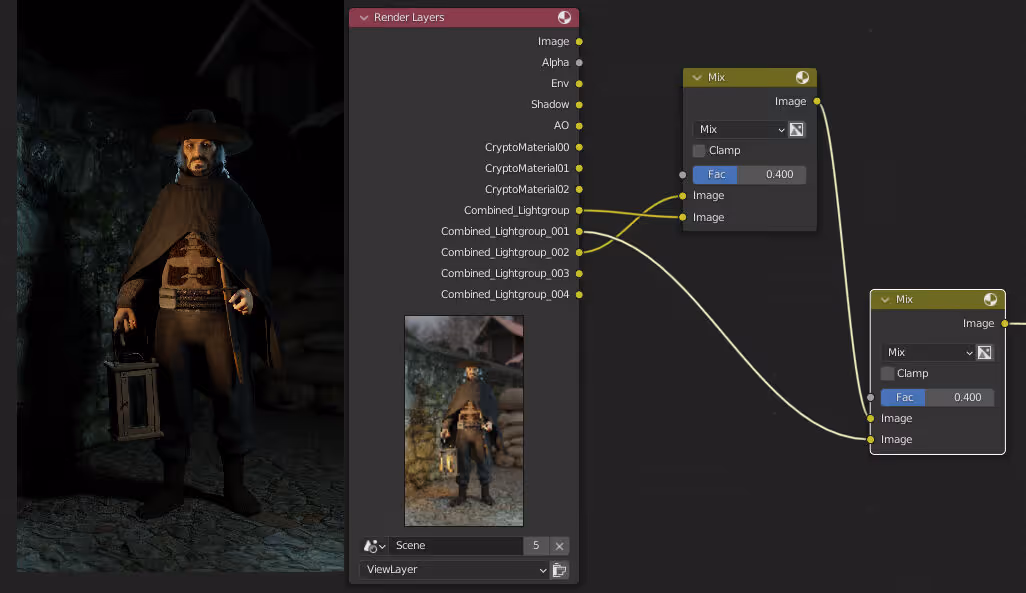Click the lower Mix node Fac input socket

pos(870,397)
